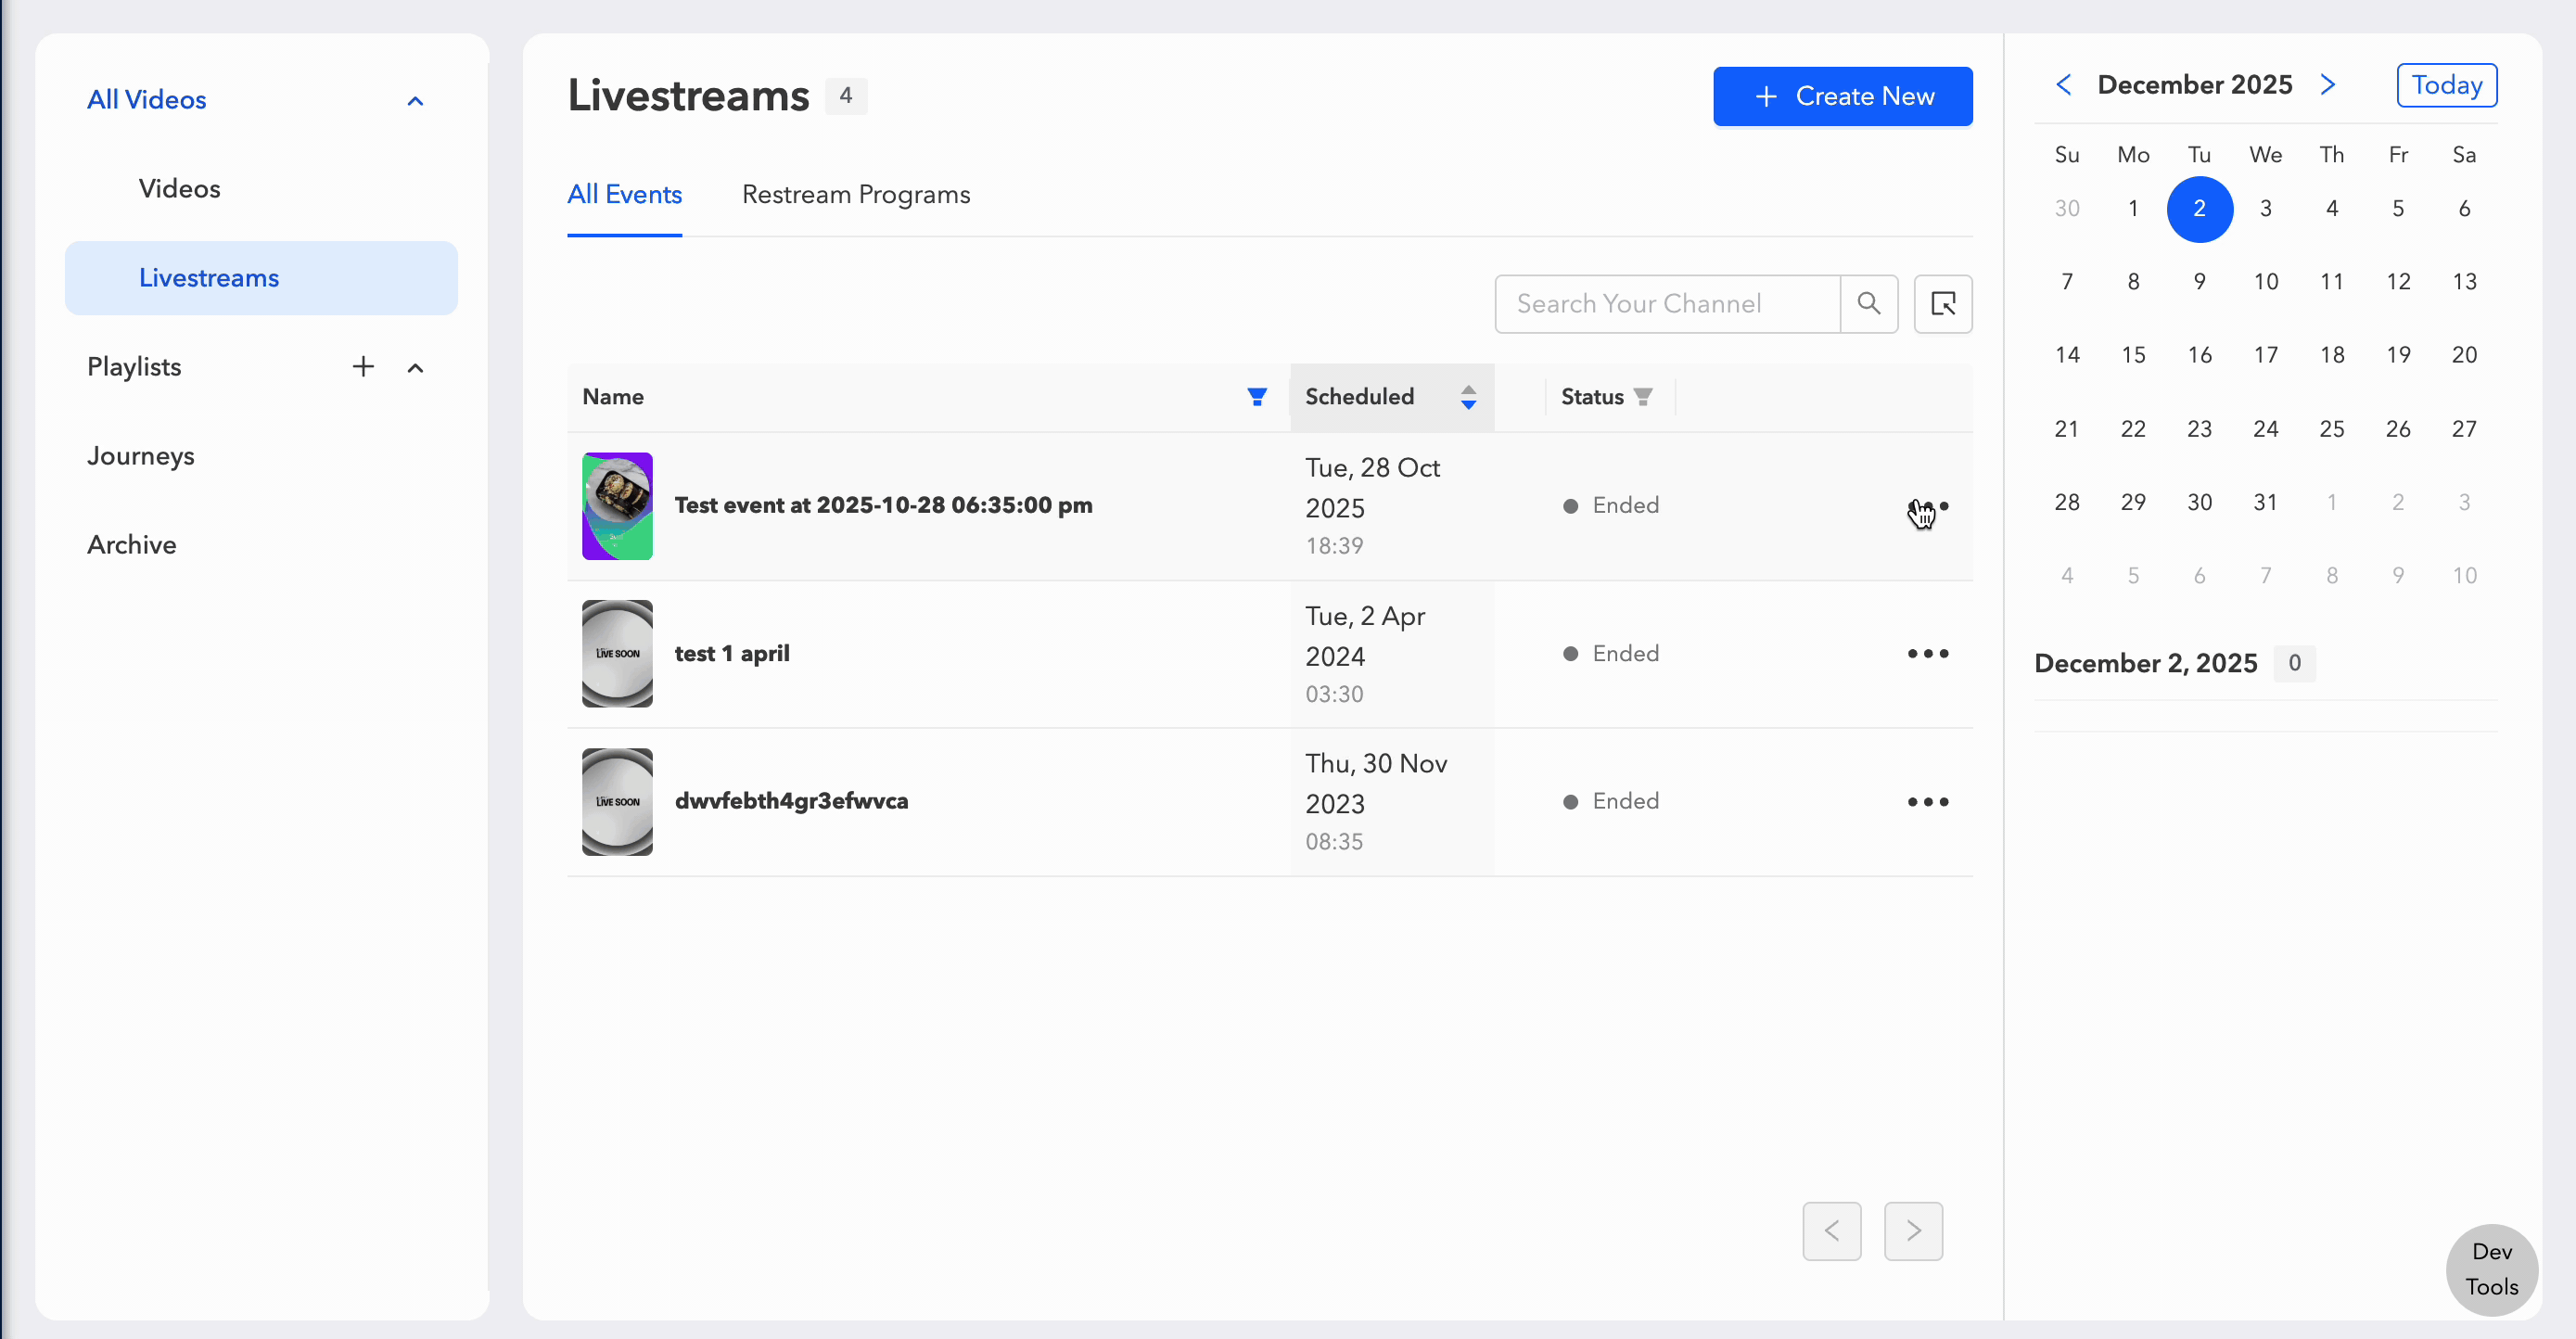
Task: Open thumbnail of Test event 2025-10-28
Action: click(617, 506)
